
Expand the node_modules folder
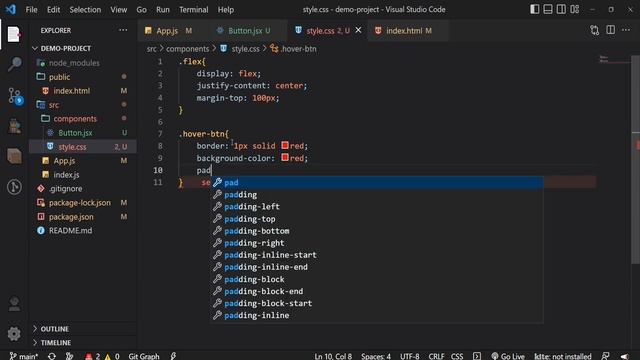[x=82, y=63]
